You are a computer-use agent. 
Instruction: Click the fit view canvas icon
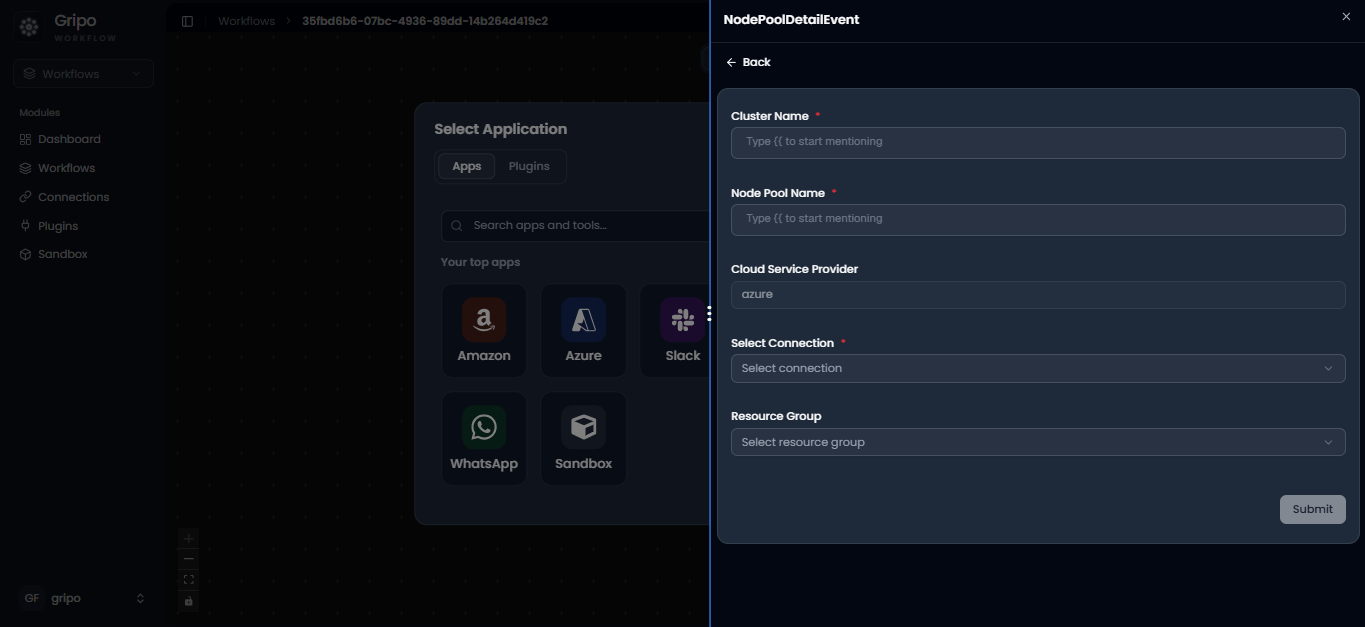click(x=189, y=580)
